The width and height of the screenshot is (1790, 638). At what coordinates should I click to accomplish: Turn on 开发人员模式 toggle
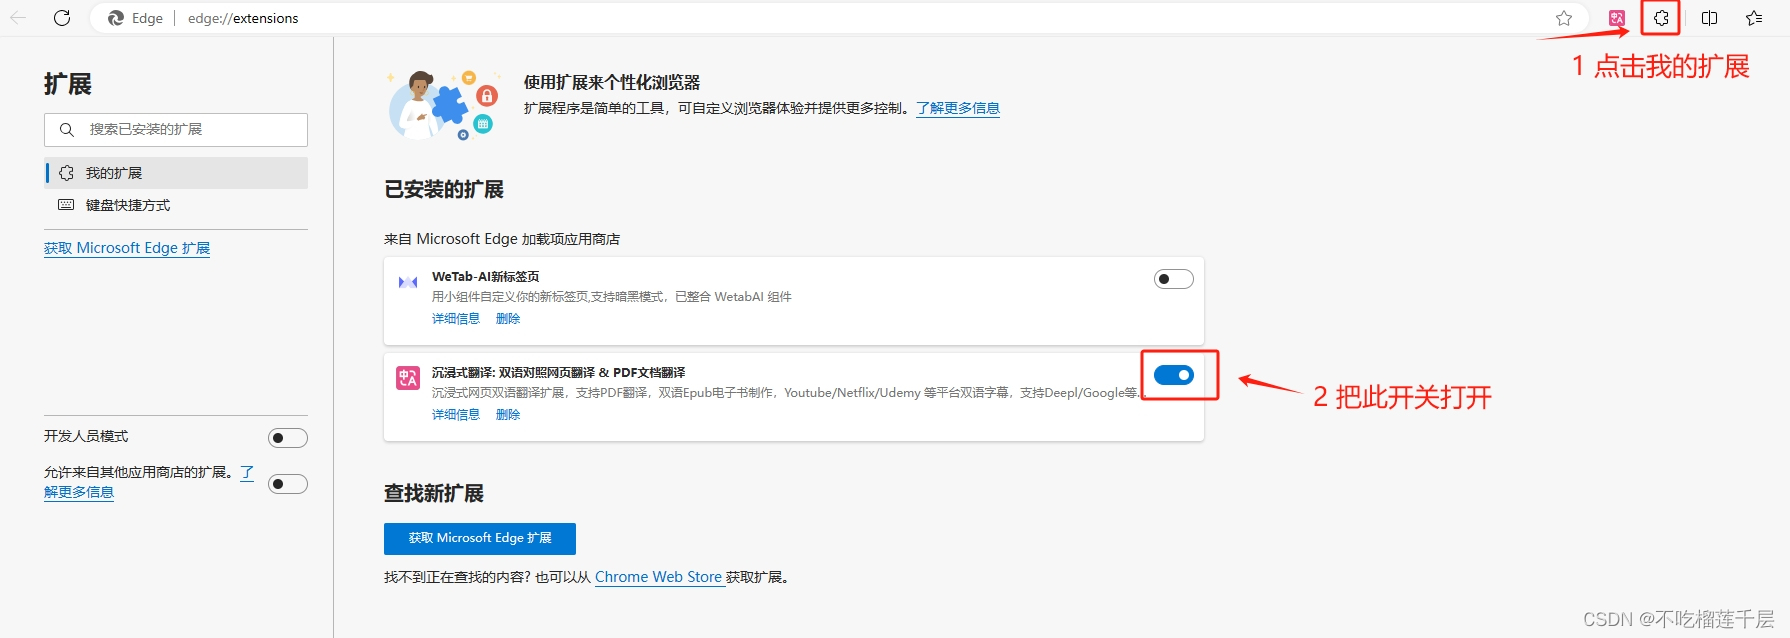288,438
